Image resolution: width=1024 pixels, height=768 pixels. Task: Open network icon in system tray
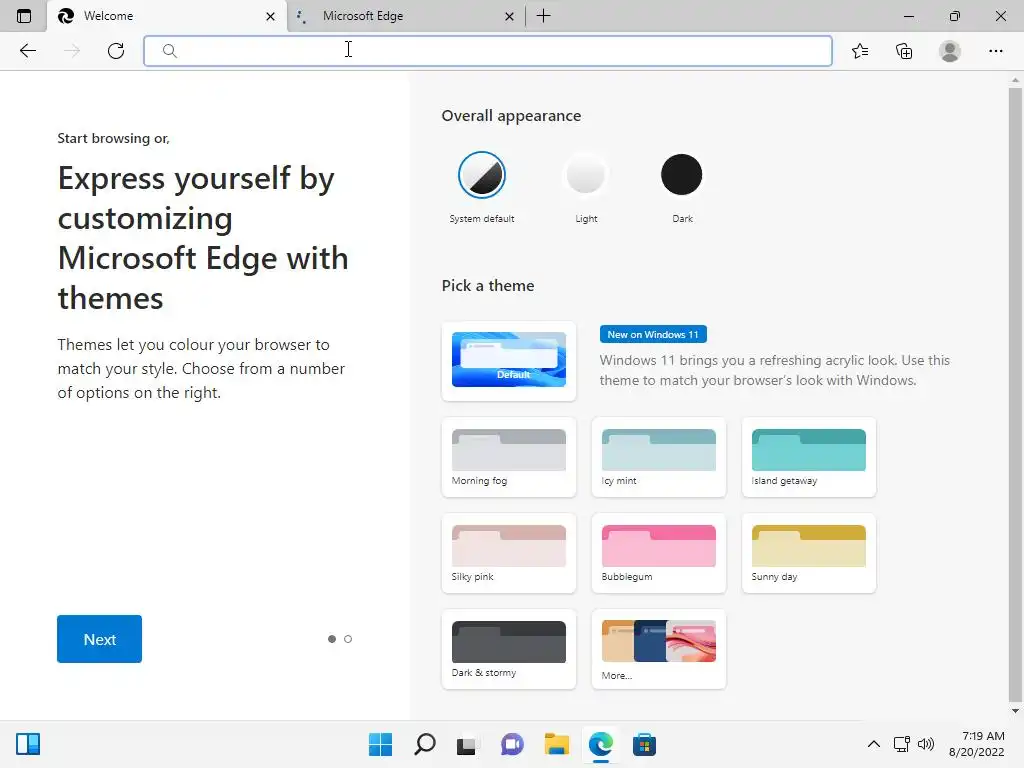tap(902, 744)
